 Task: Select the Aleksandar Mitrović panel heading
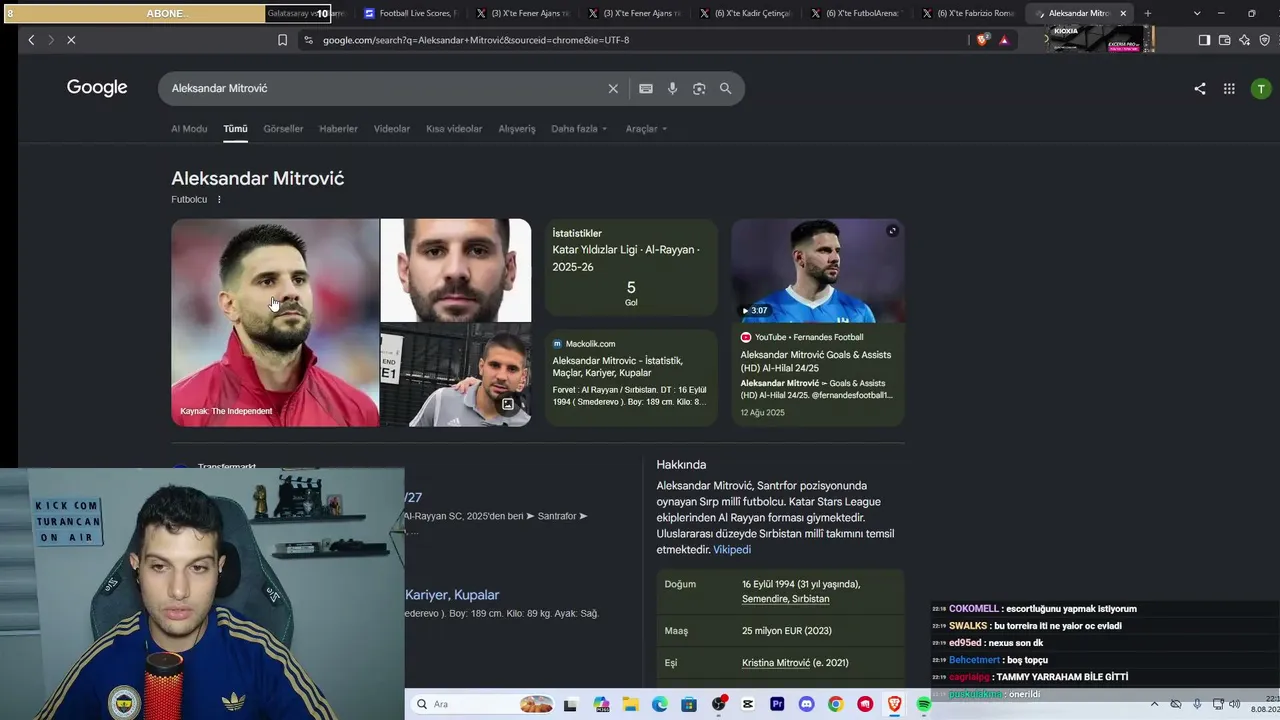pos(258,178)
